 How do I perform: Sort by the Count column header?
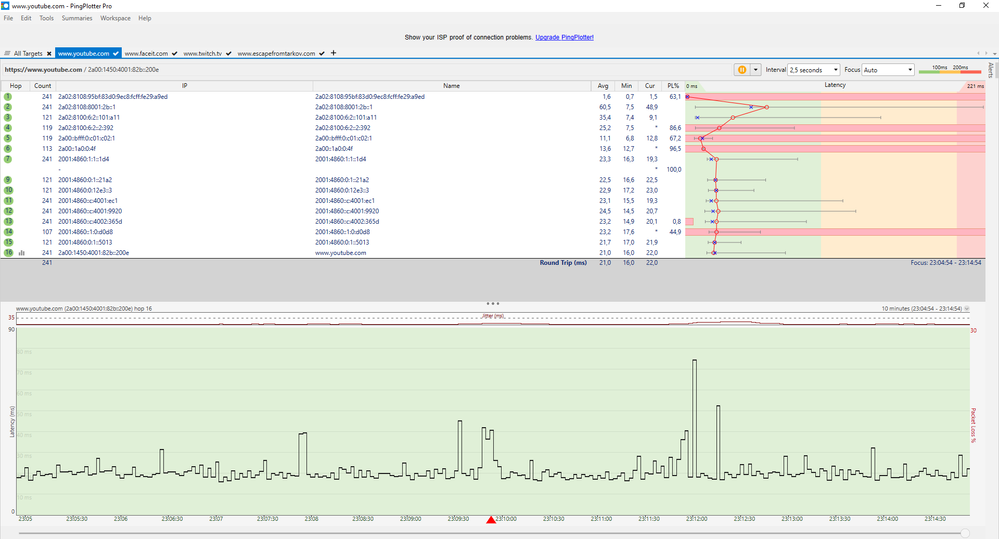(x=43, y=85)
